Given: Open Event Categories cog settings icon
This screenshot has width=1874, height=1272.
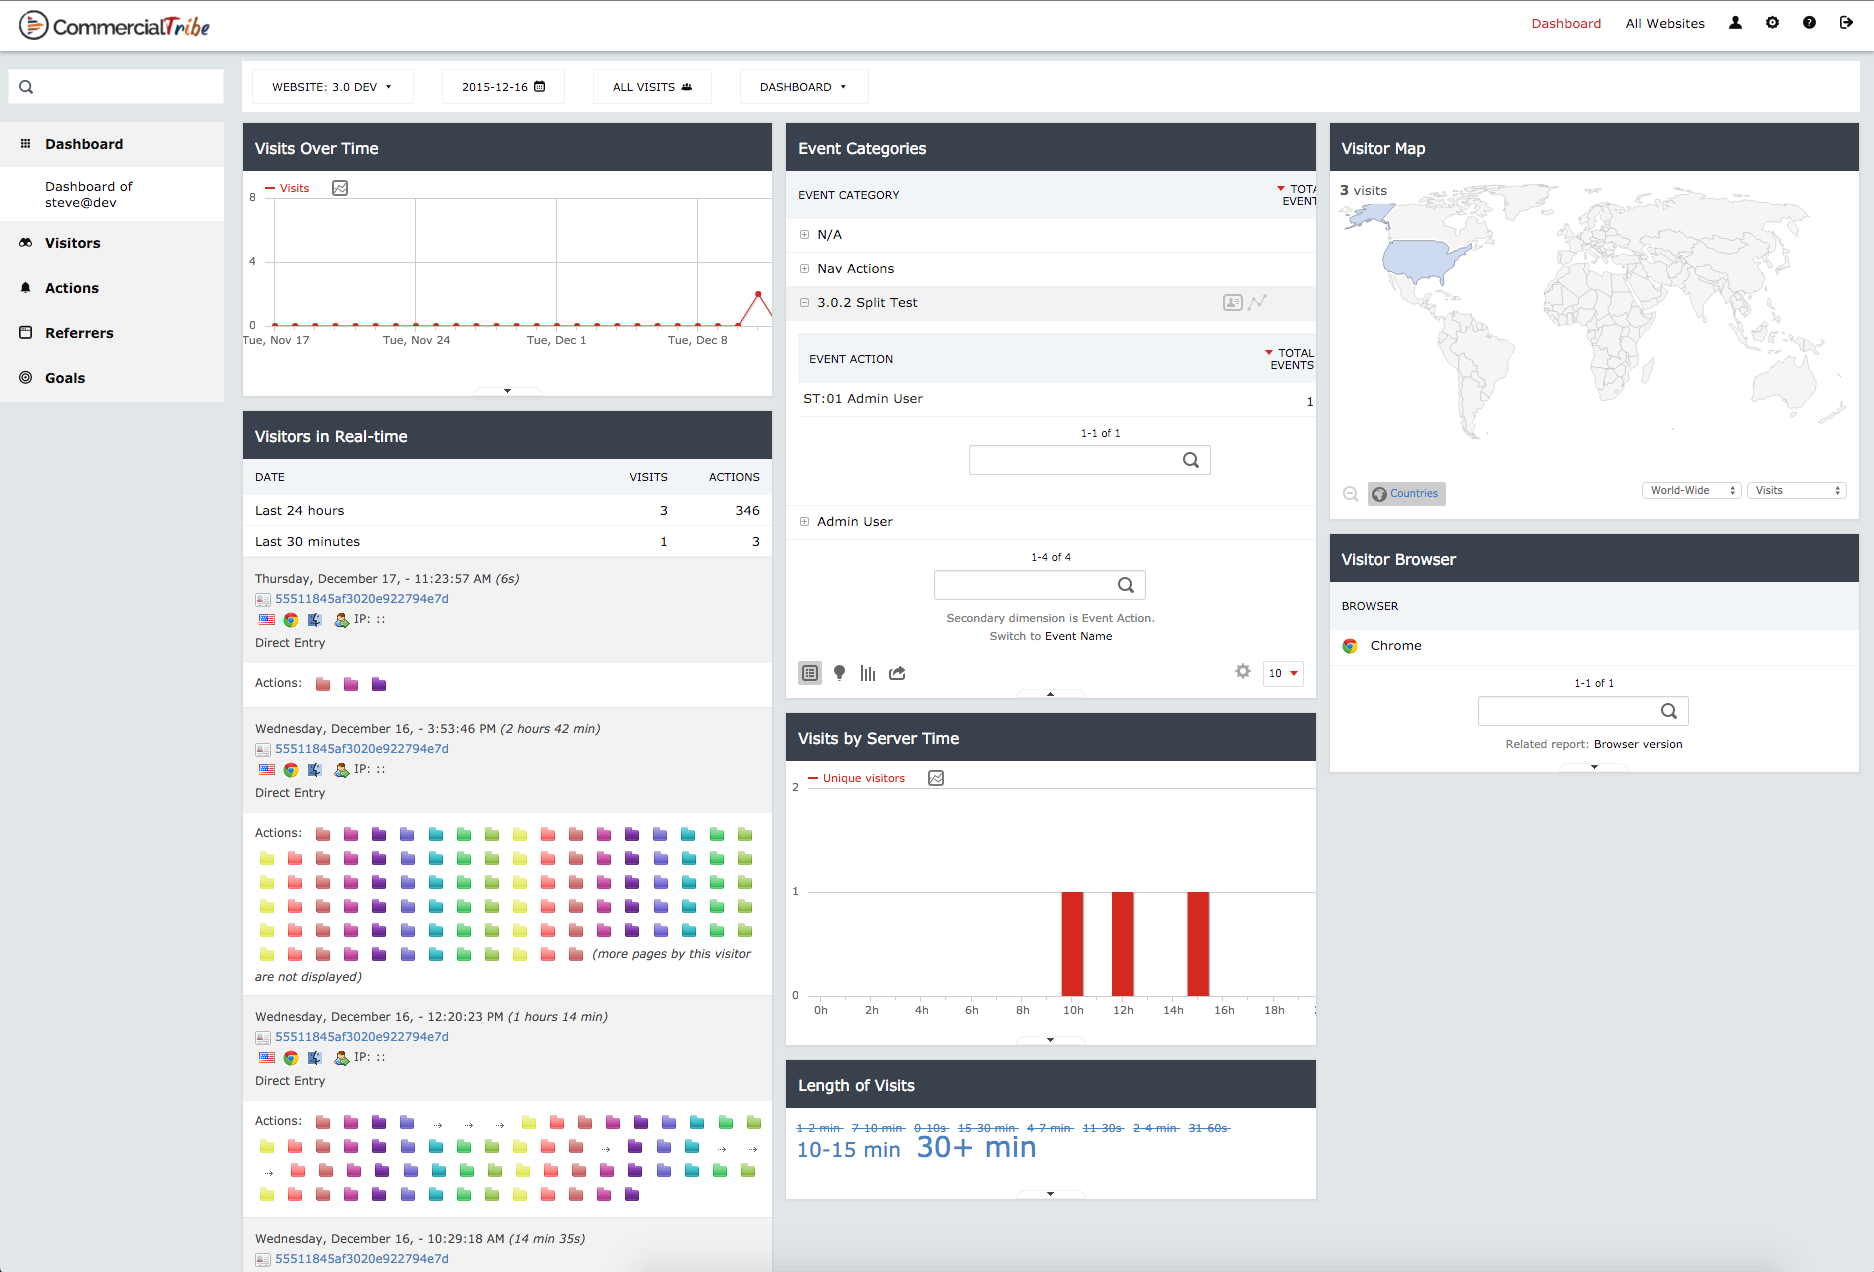Looking at the screenshot, I should [1242, 672].
